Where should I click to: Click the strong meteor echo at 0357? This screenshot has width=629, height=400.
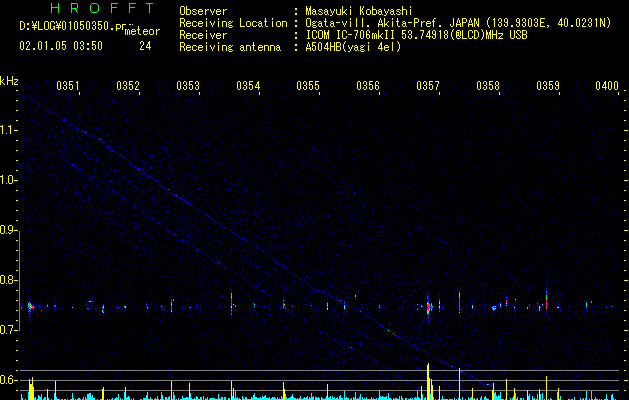[429, 307]
